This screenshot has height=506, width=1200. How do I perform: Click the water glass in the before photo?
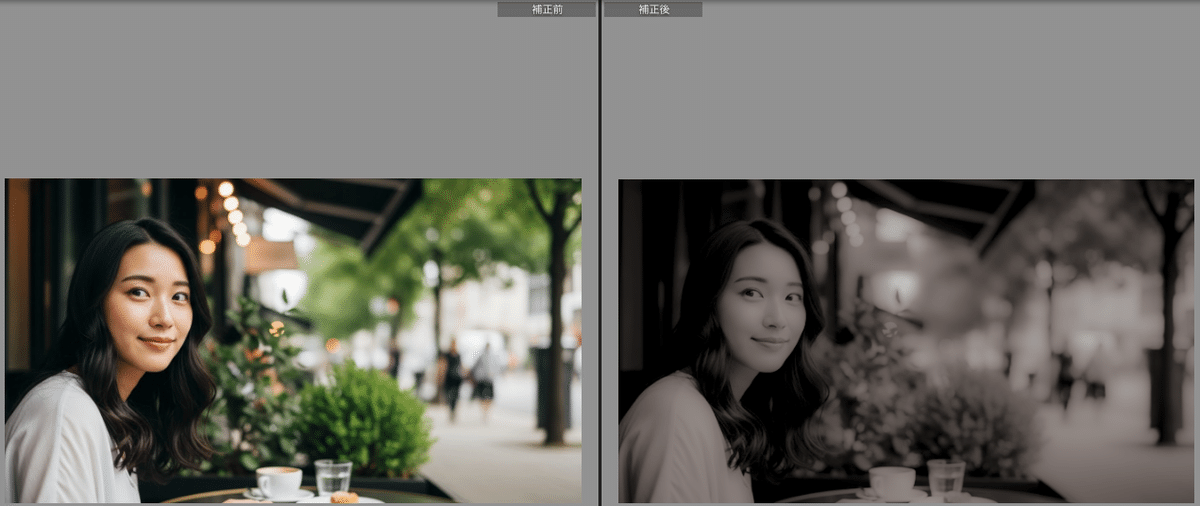(333, 476)
